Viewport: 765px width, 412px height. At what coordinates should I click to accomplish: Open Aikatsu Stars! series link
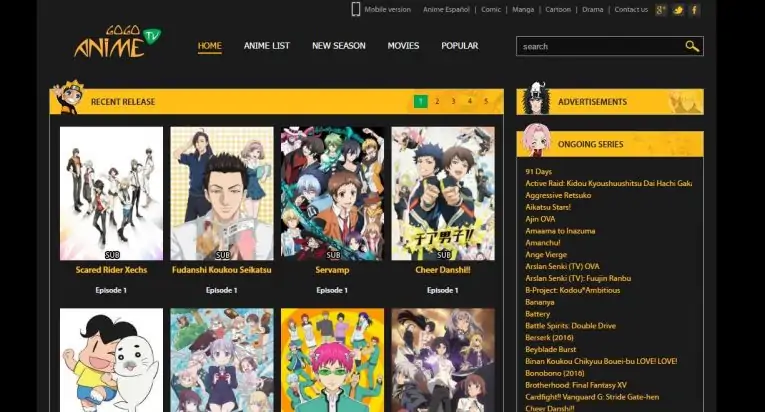pos(548,207)
